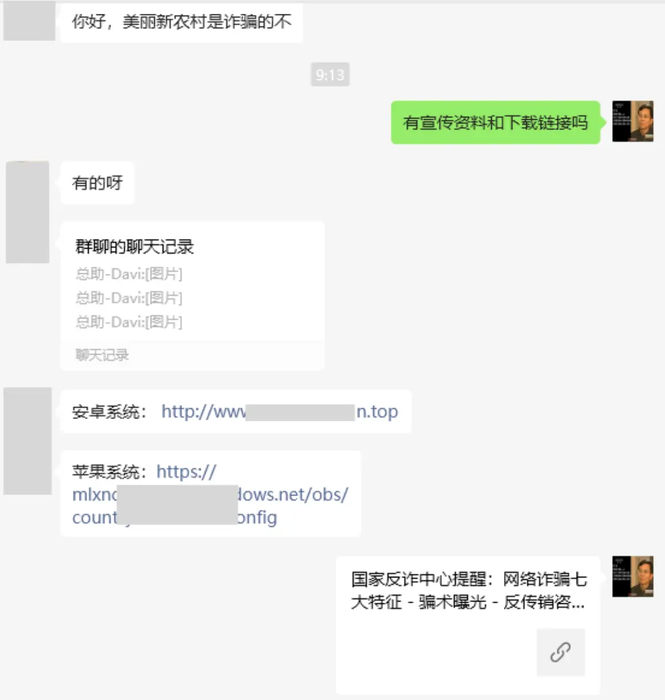Select the green message 有宣传资料和下载链接吗
This screenshot has width=665, height=700.
click(x=495, y=122)
